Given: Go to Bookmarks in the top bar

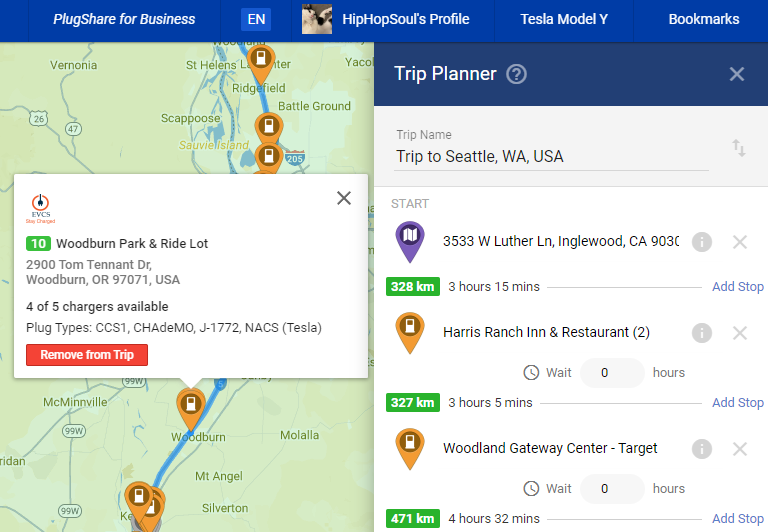Looking at the screenshot, I should (x=704, y=19).
